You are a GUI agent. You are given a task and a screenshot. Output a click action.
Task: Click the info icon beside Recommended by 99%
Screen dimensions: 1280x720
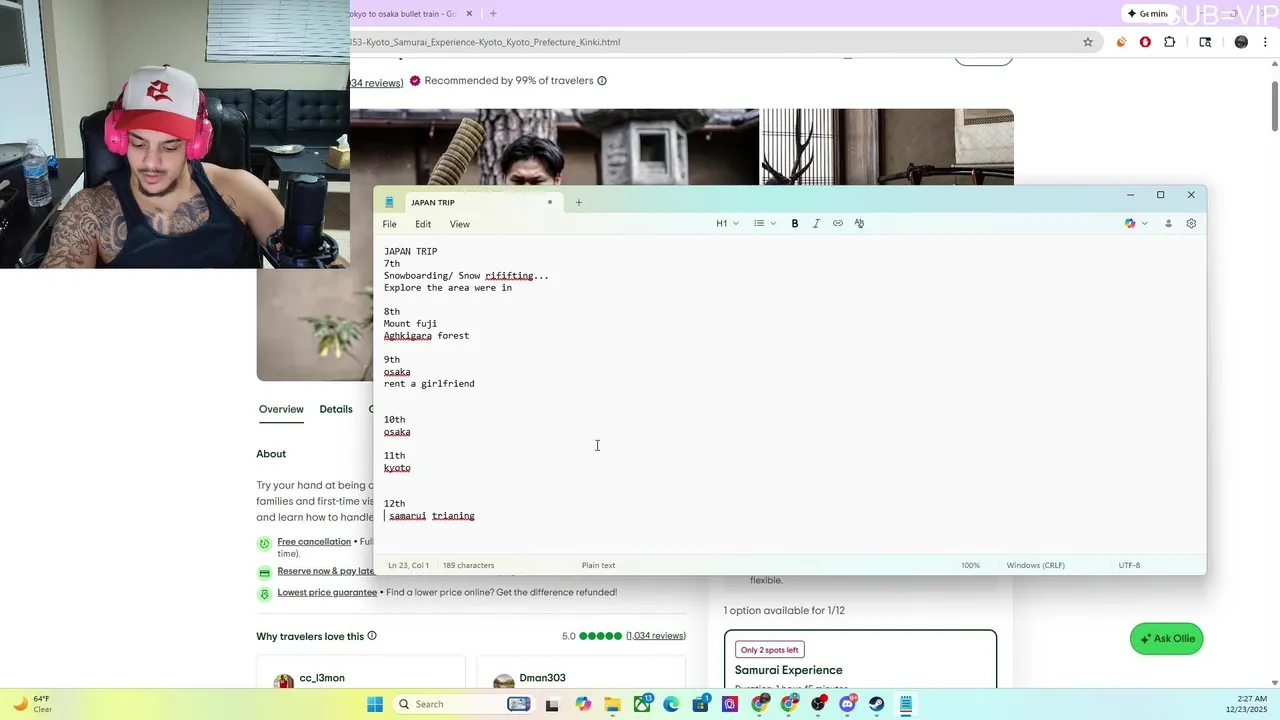(602, 81)
